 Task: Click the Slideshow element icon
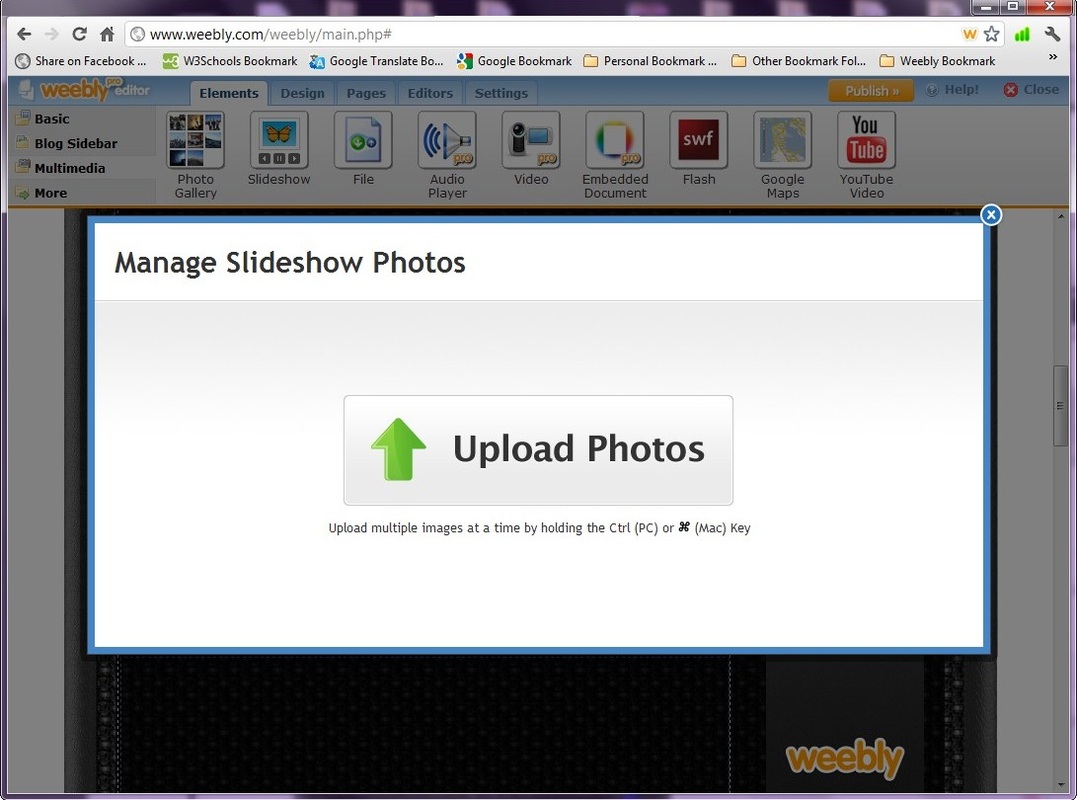click(x=279, y=140)
